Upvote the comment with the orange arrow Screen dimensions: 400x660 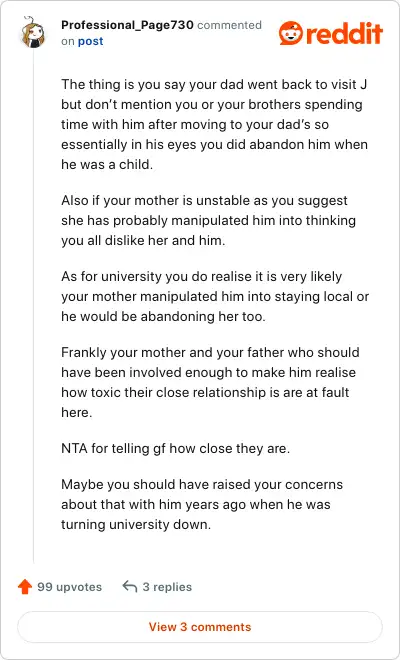[x=25, y=587]
